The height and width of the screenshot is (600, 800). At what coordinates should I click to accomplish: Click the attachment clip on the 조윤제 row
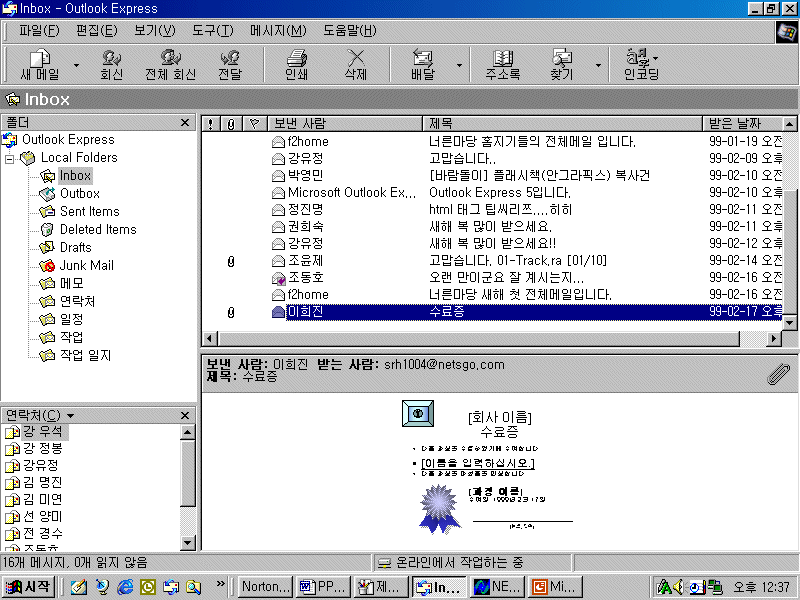click(x=231, y=261)
